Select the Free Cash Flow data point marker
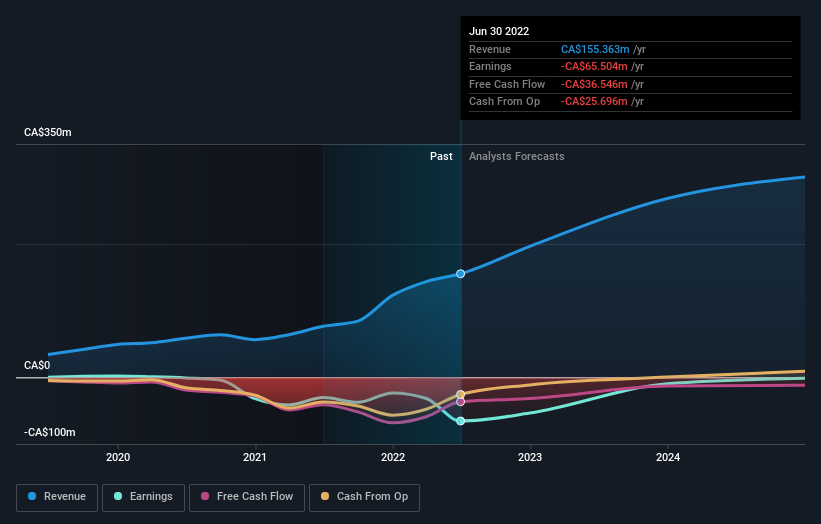Image resolution: width=821 pixels, height=524 pixels. coord(460,402)
